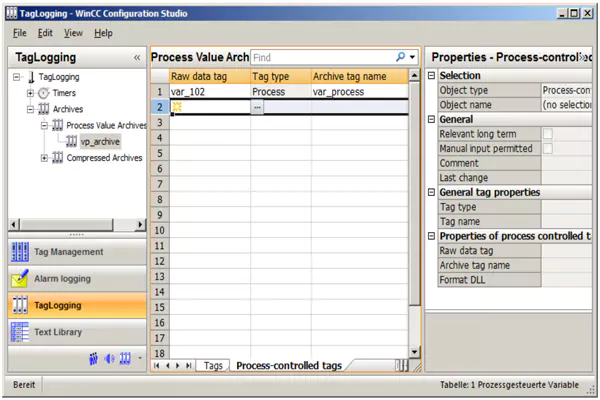Open the Alarm logging envelope icon
Screen dimensions: 600x400
[20, 279]
